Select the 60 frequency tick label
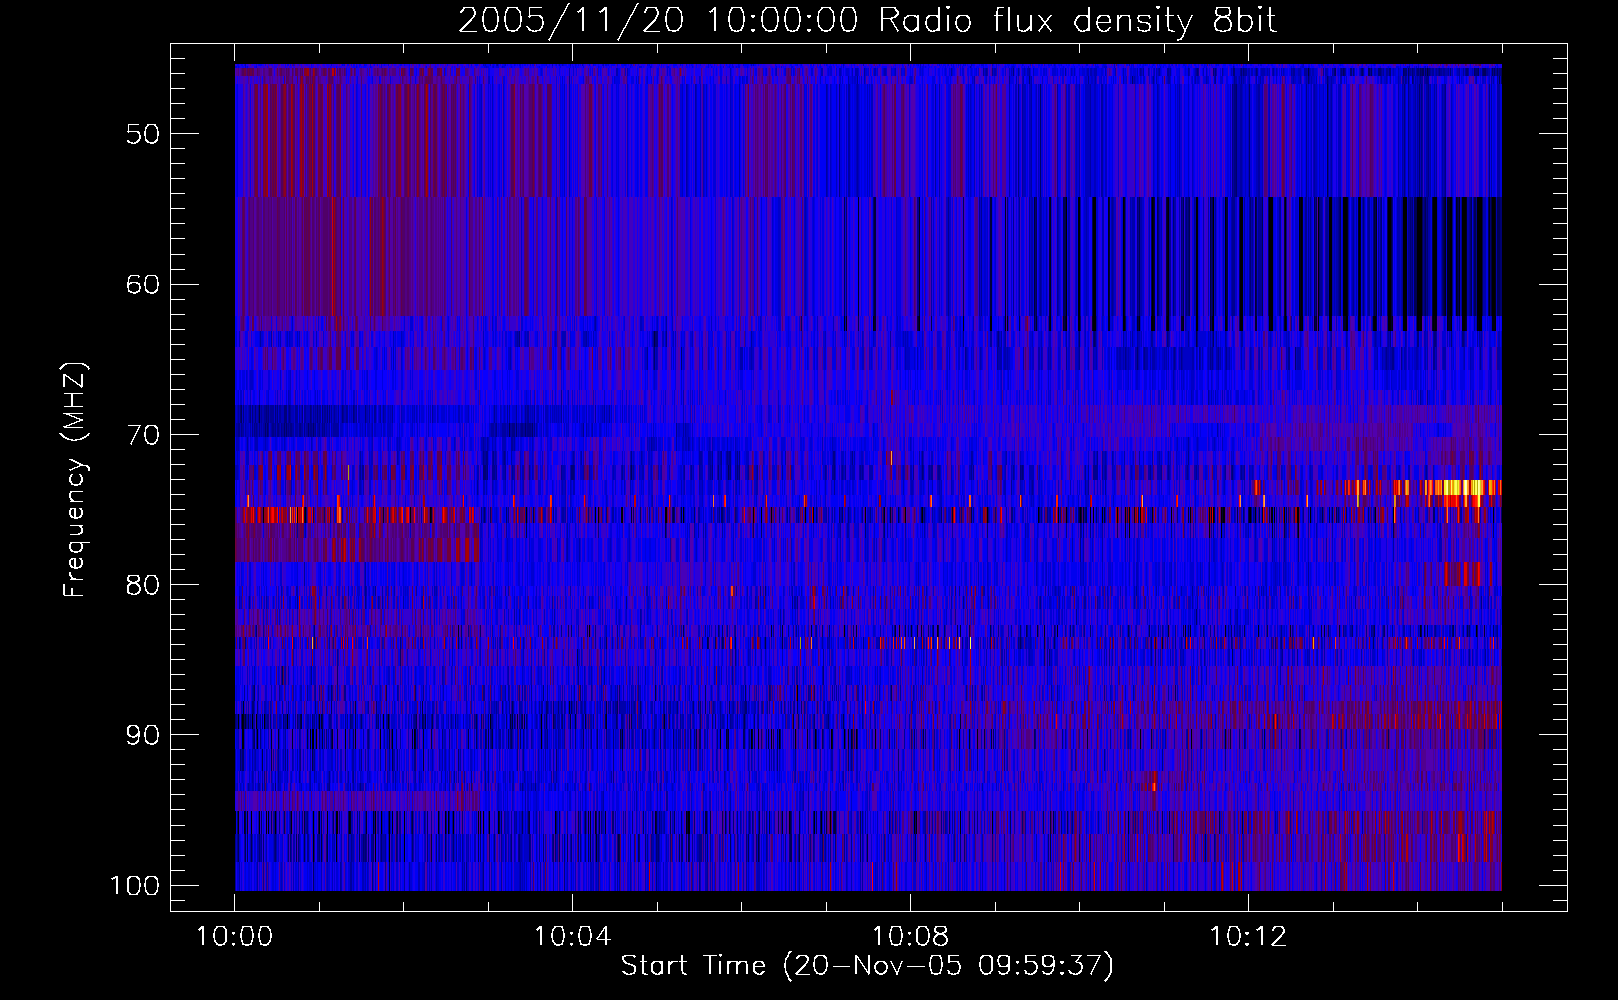 143,284
